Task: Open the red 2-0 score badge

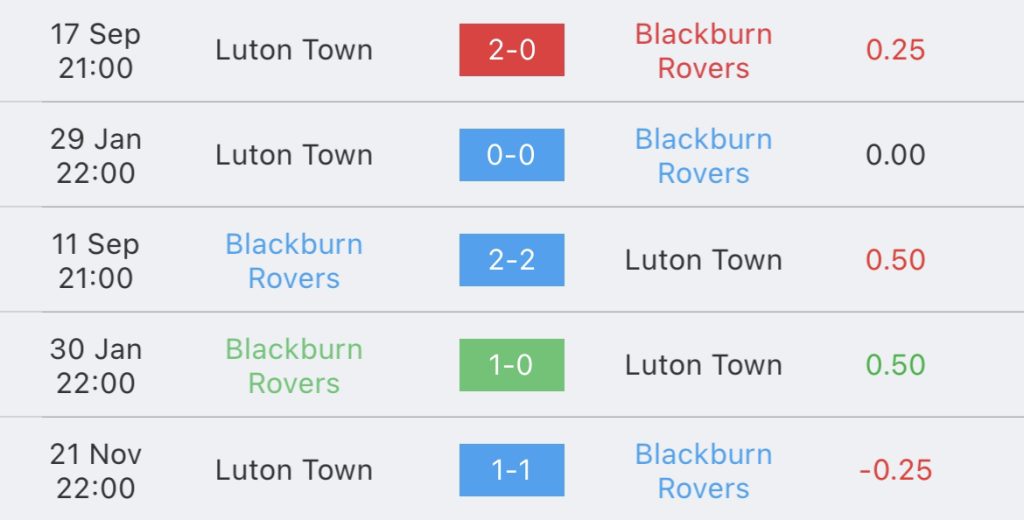Action: click(x=511, y=50)
